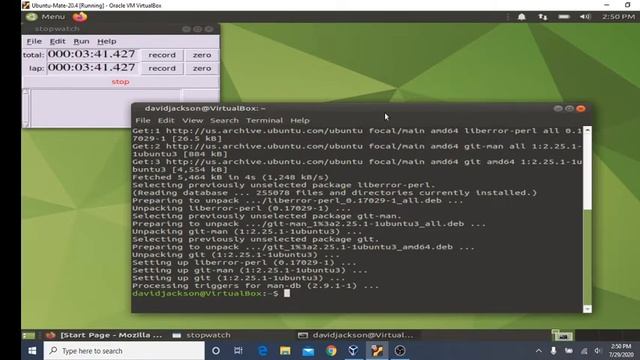
Task: Switch to stopwatch taskbar entry
Action: point(202,335)
